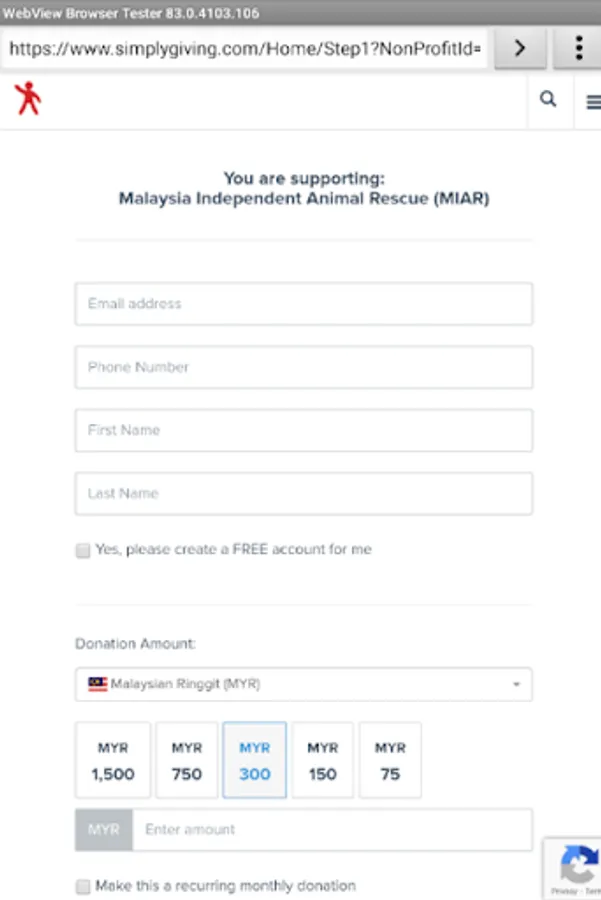The width and height of the screenshot is (601, 900).
Task: Choose the highlighted MYR 300 amount
Action: [x=254, y=760]
